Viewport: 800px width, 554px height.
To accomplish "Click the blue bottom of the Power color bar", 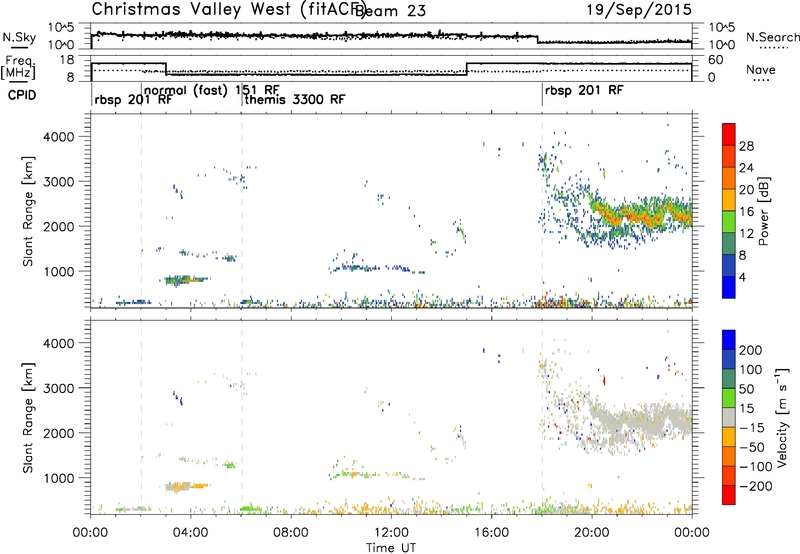I will 729,287.
